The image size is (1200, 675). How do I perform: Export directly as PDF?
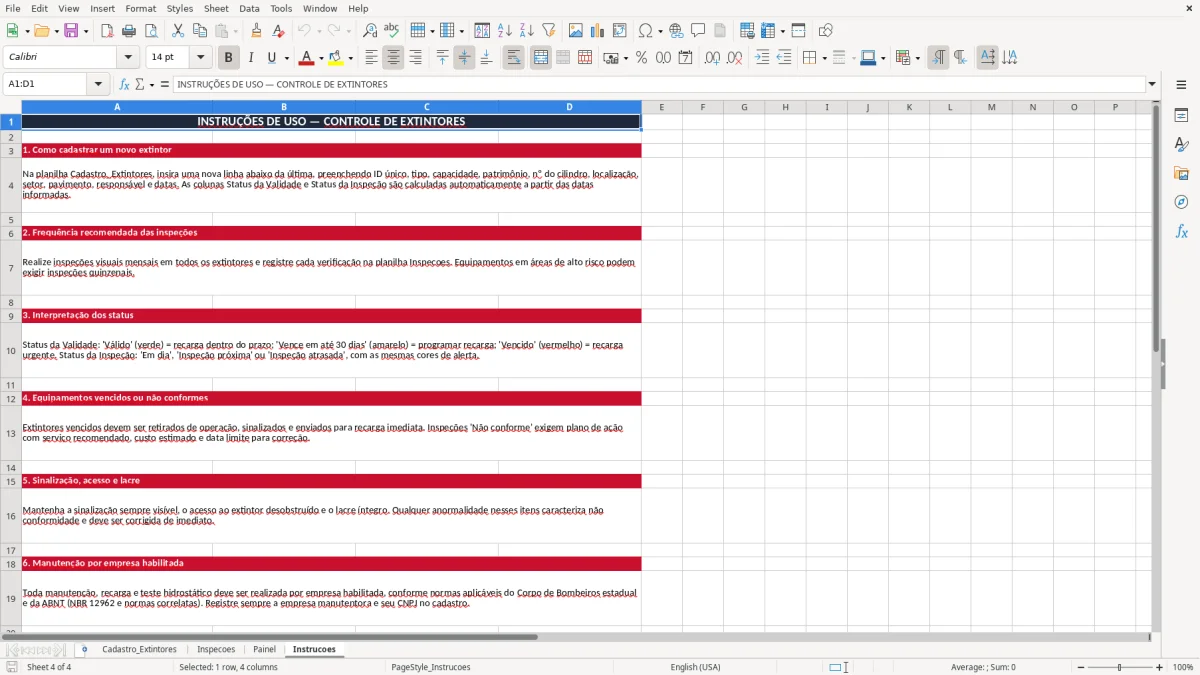point(107,31)
